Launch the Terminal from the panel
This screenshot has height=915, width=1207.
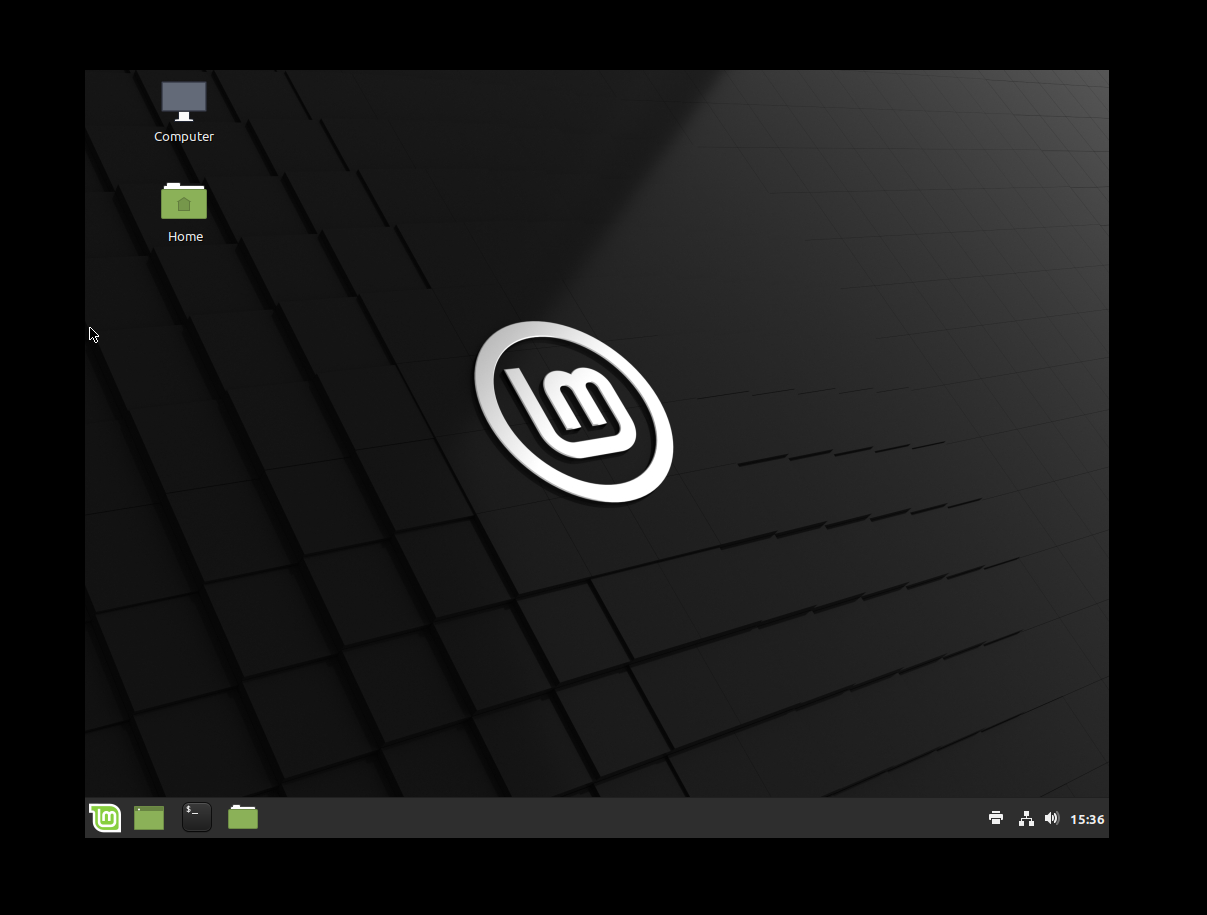coord(197,818)
